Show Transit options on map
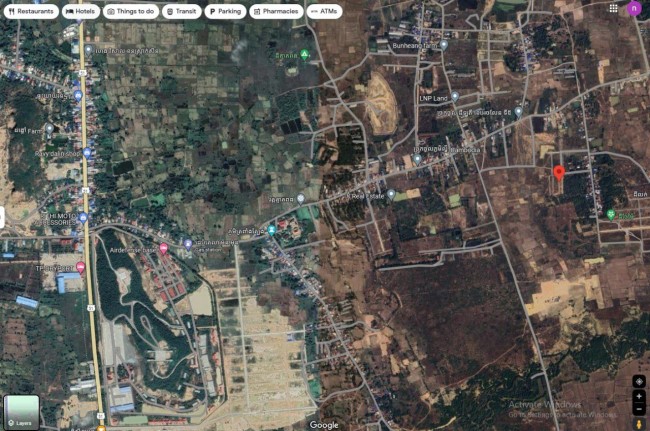 click(181, 11)
